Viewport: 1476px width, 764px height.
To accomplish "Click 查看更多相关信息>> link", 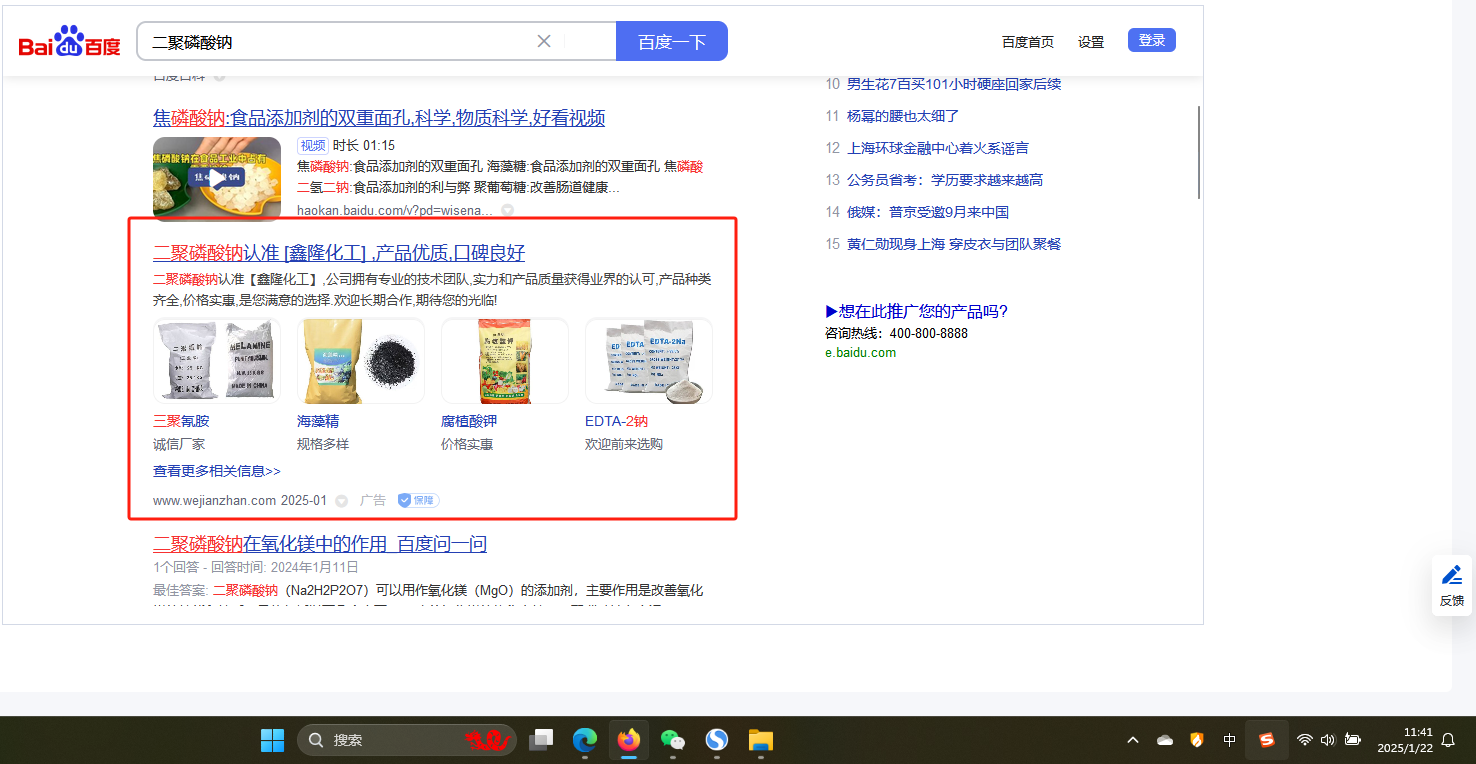I will click(217, 470).
